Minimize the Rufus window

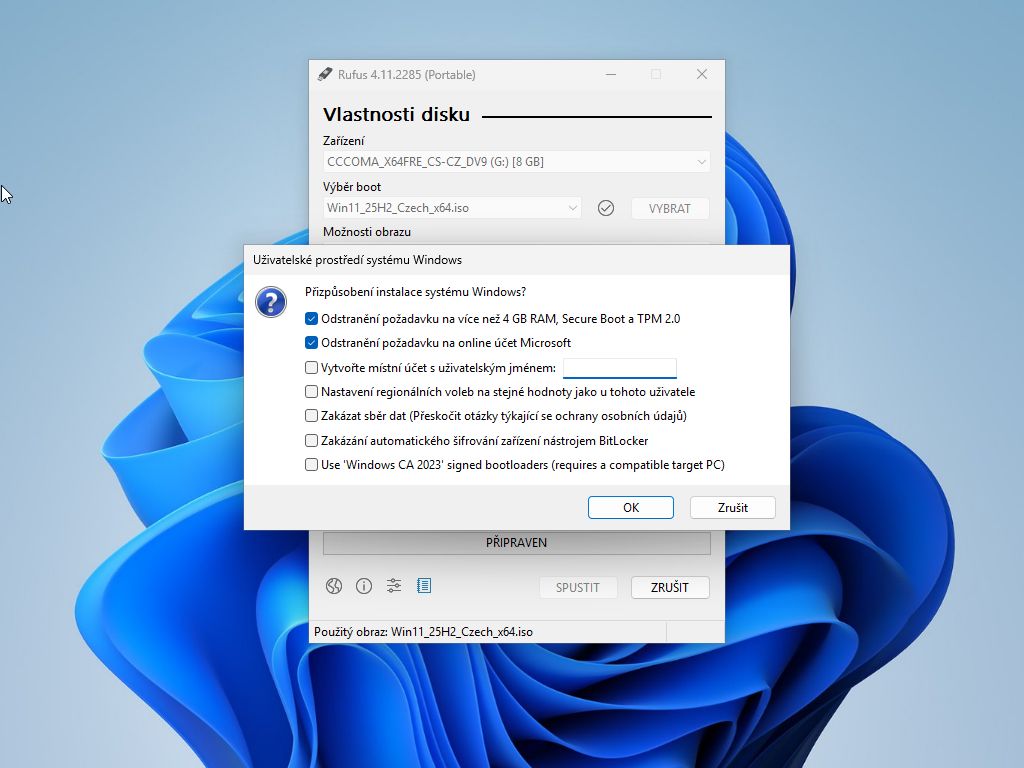pos(610,74)
